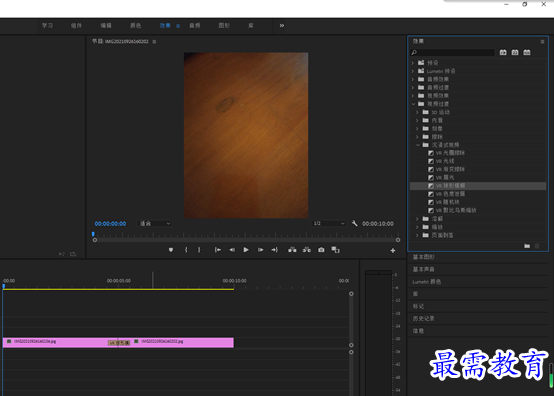Screen dimensions: 554x396
Task: Toggle the YUV Effects filter icon
Action: coord(527,52)
